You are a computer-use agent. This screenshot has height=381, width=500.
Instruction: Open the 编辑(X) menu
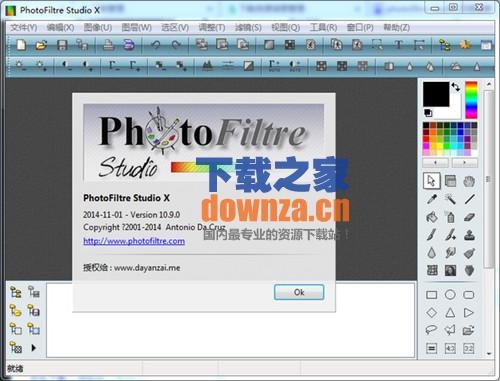tap(60, 28)
